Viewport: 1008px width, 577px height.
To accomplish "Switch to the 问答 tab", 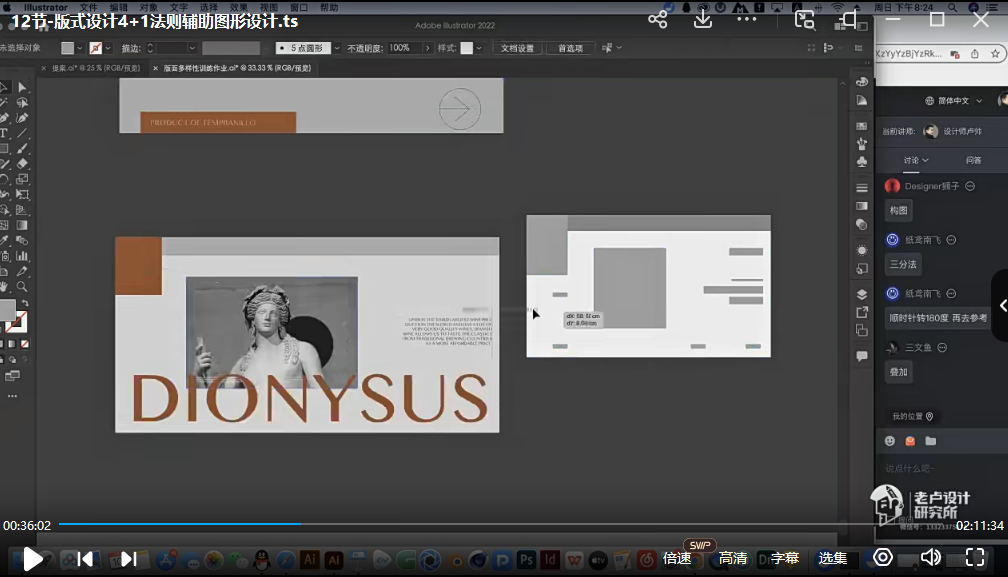I will [973, 160].
